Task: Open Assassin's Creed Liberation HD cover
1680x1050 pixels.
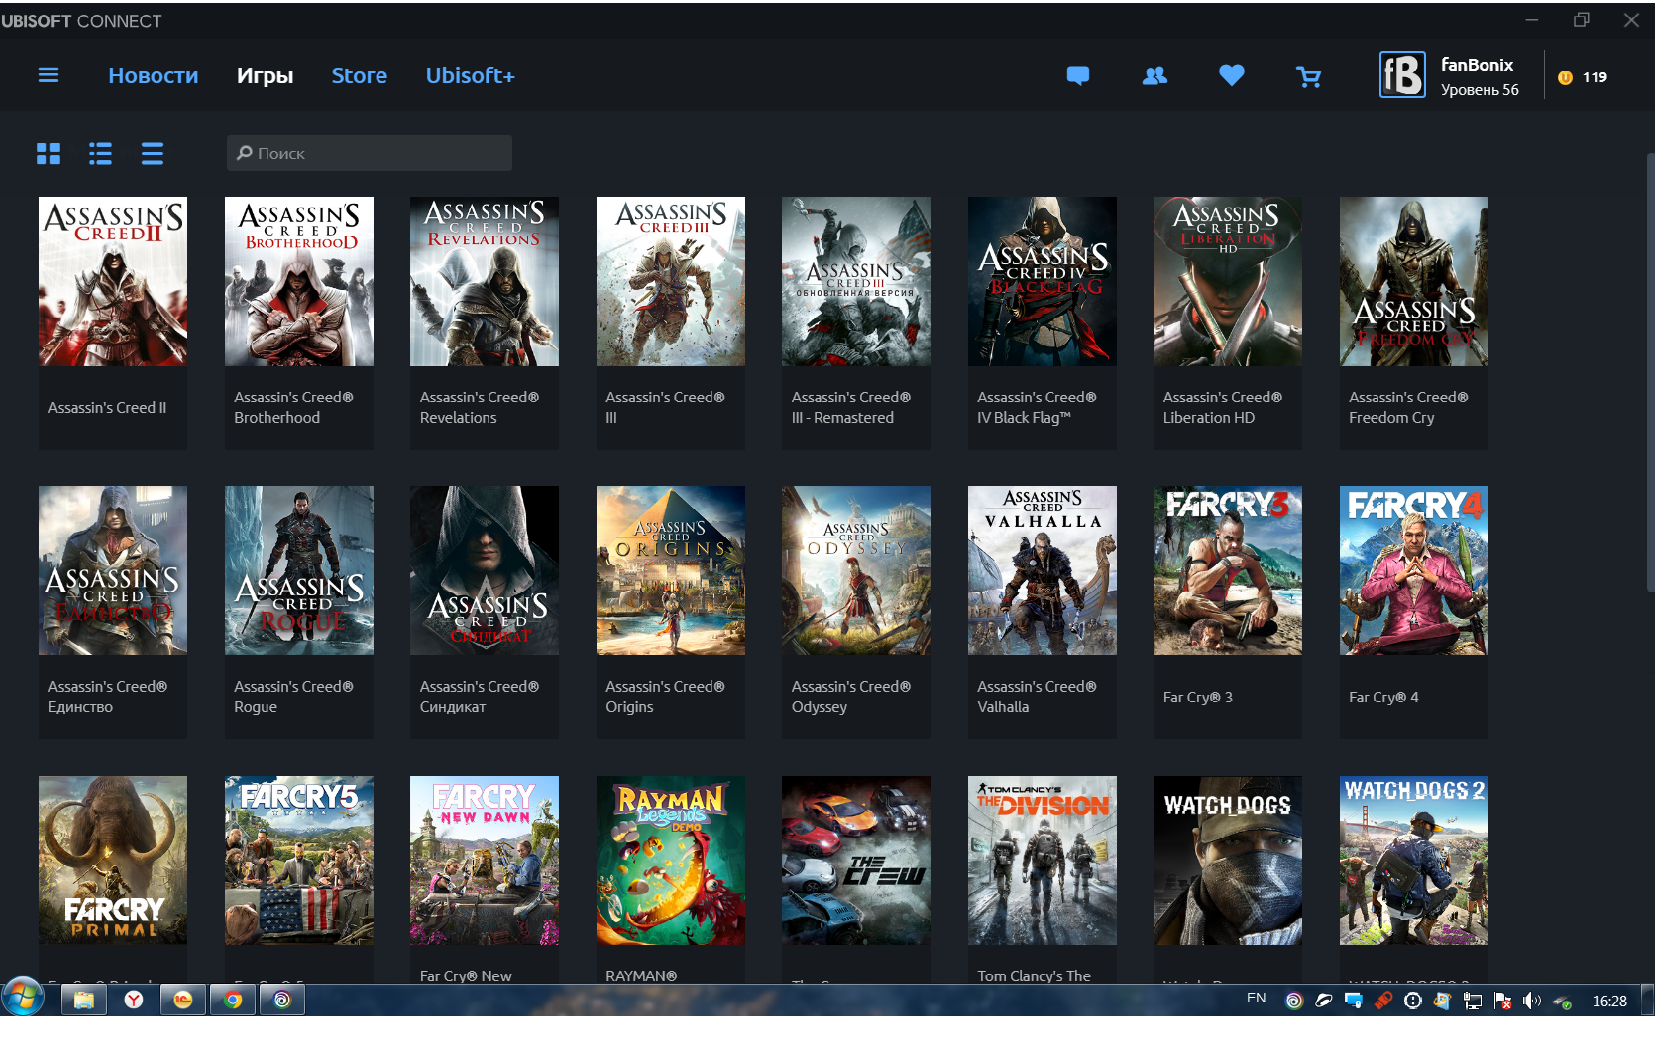Action: pyautogui.click(x=1228, y=281)
